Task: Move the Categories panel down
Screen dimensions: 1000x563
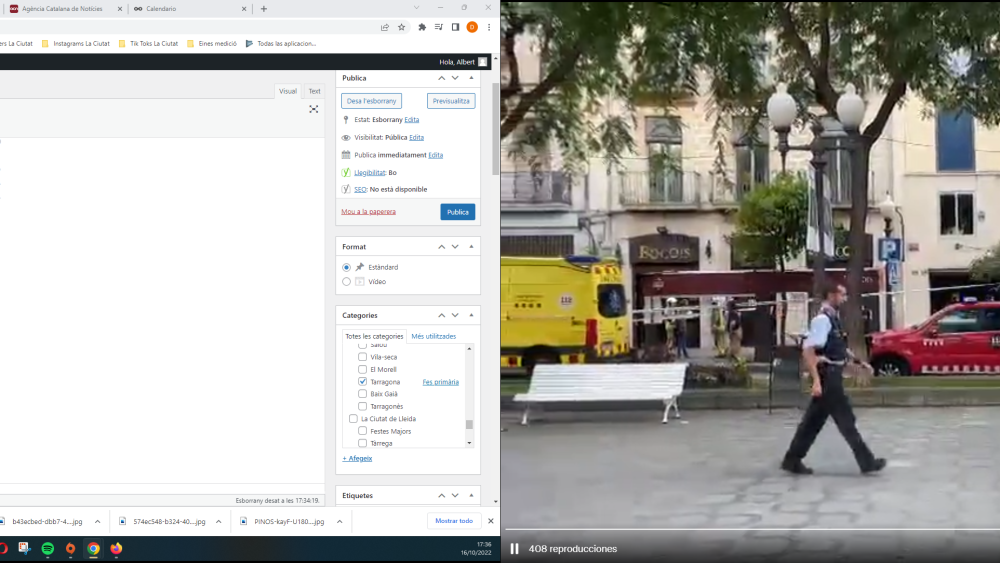Action: point(455,315)
